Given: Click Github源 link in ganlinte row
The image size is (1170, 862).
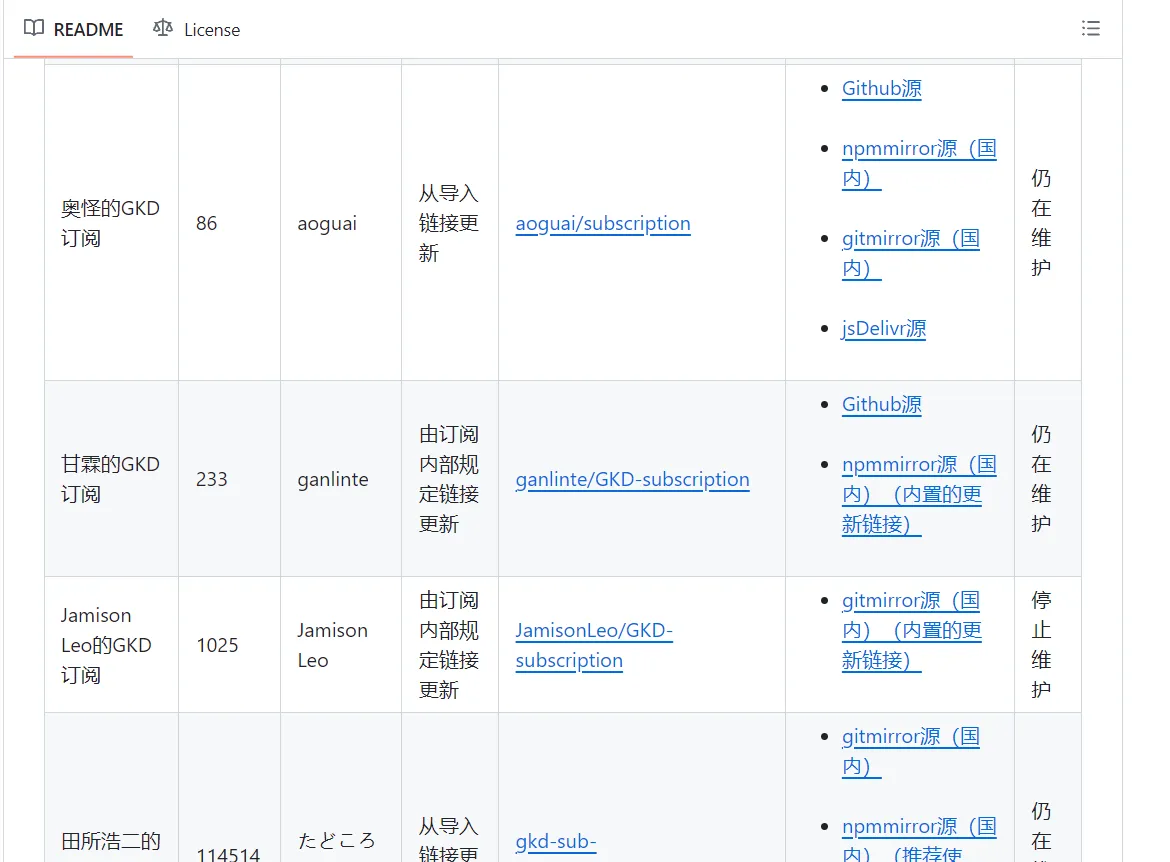Looking at the screenshot, I should click(881, 404).
